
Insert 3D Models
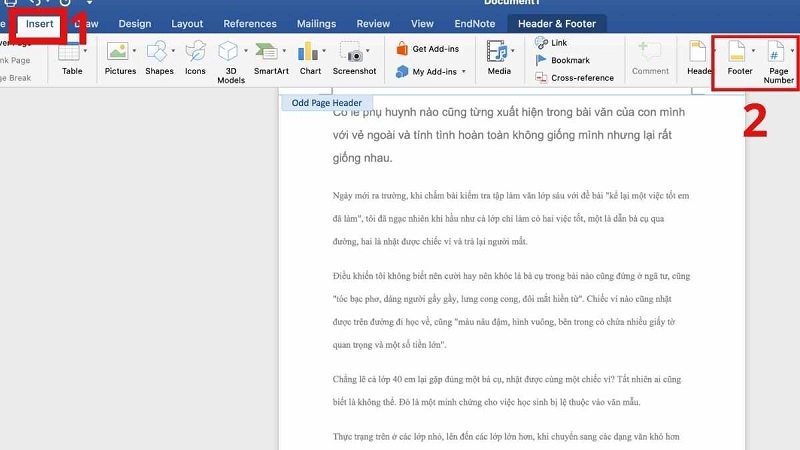[231, 58]
